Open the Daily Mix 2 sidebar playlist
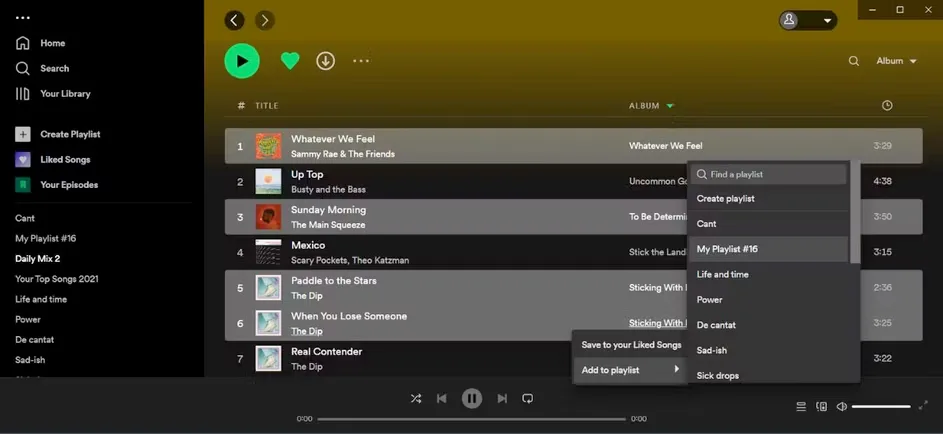 (x=37, y=259)
